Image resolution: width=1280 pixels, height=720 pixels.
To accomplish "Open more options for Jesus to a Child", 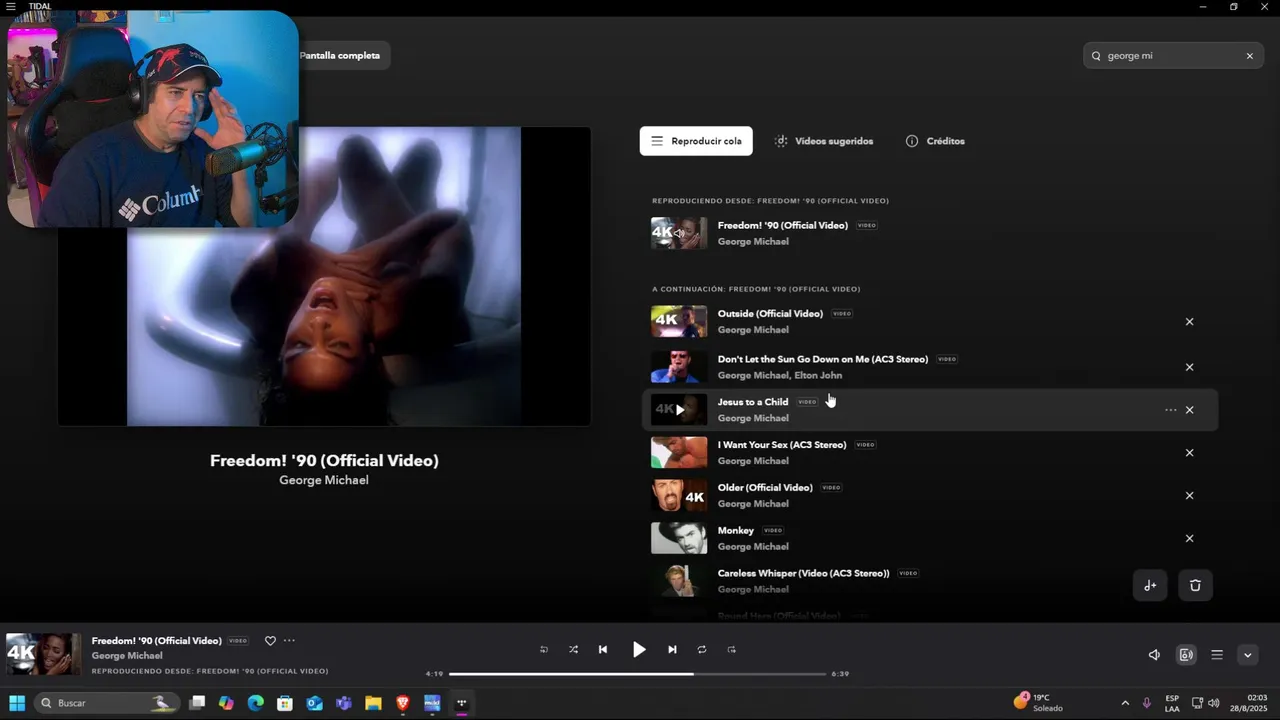I will (1170, 410).
